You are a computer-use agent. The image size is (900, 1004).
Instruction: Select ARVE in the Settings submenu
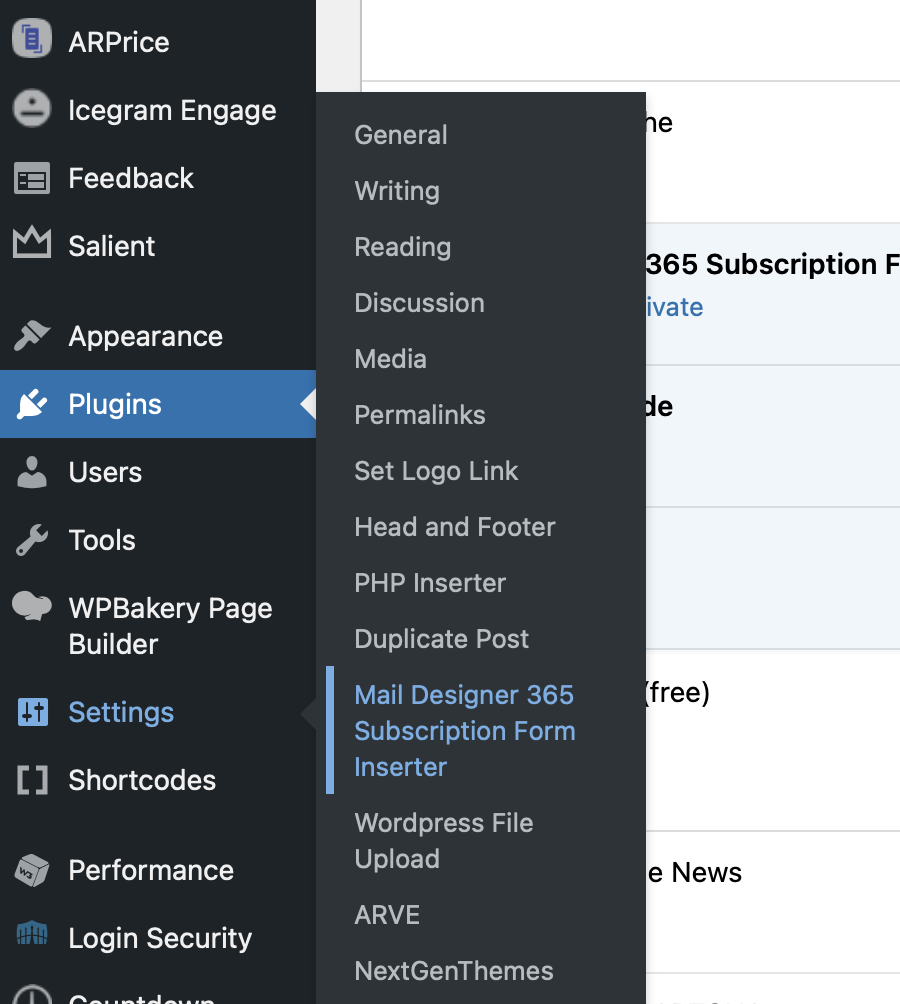click(387, 915)
